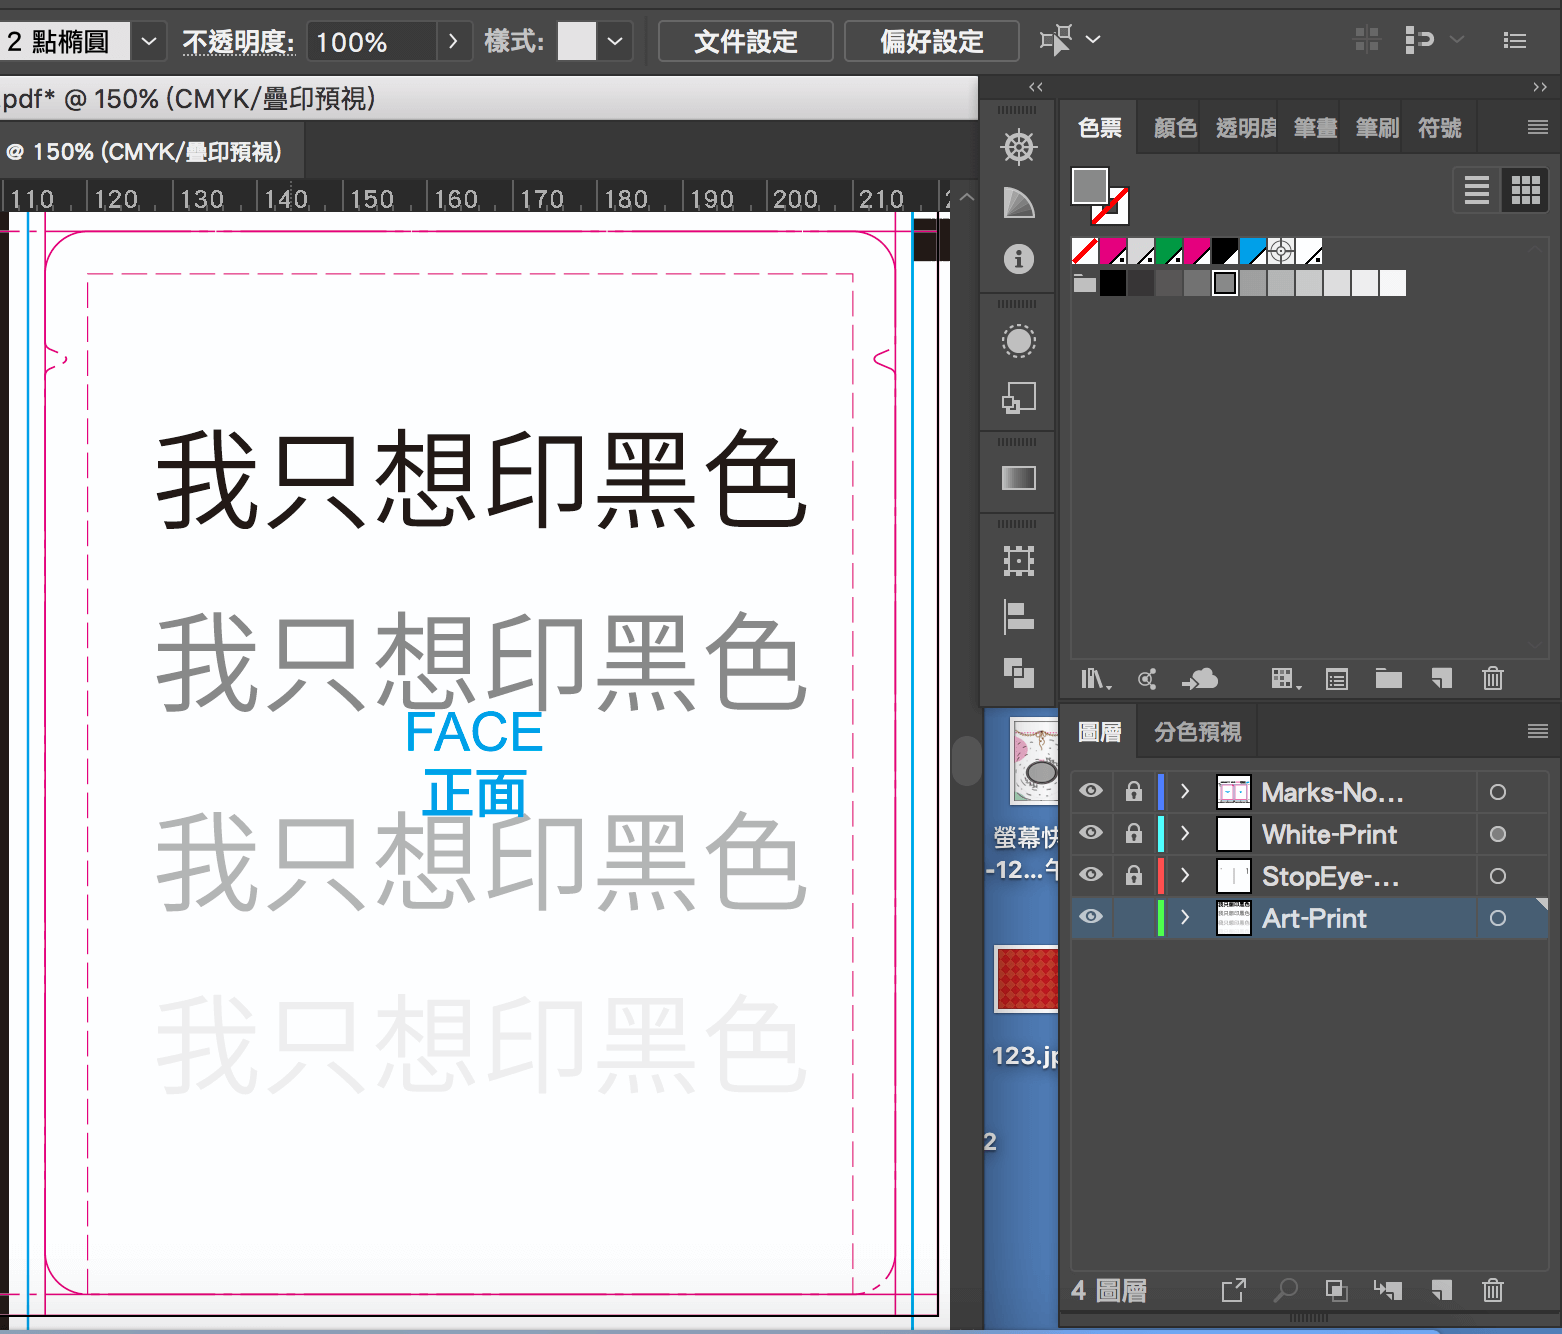Toggle visibility of the Art-Print layer

coord(1091,918)
